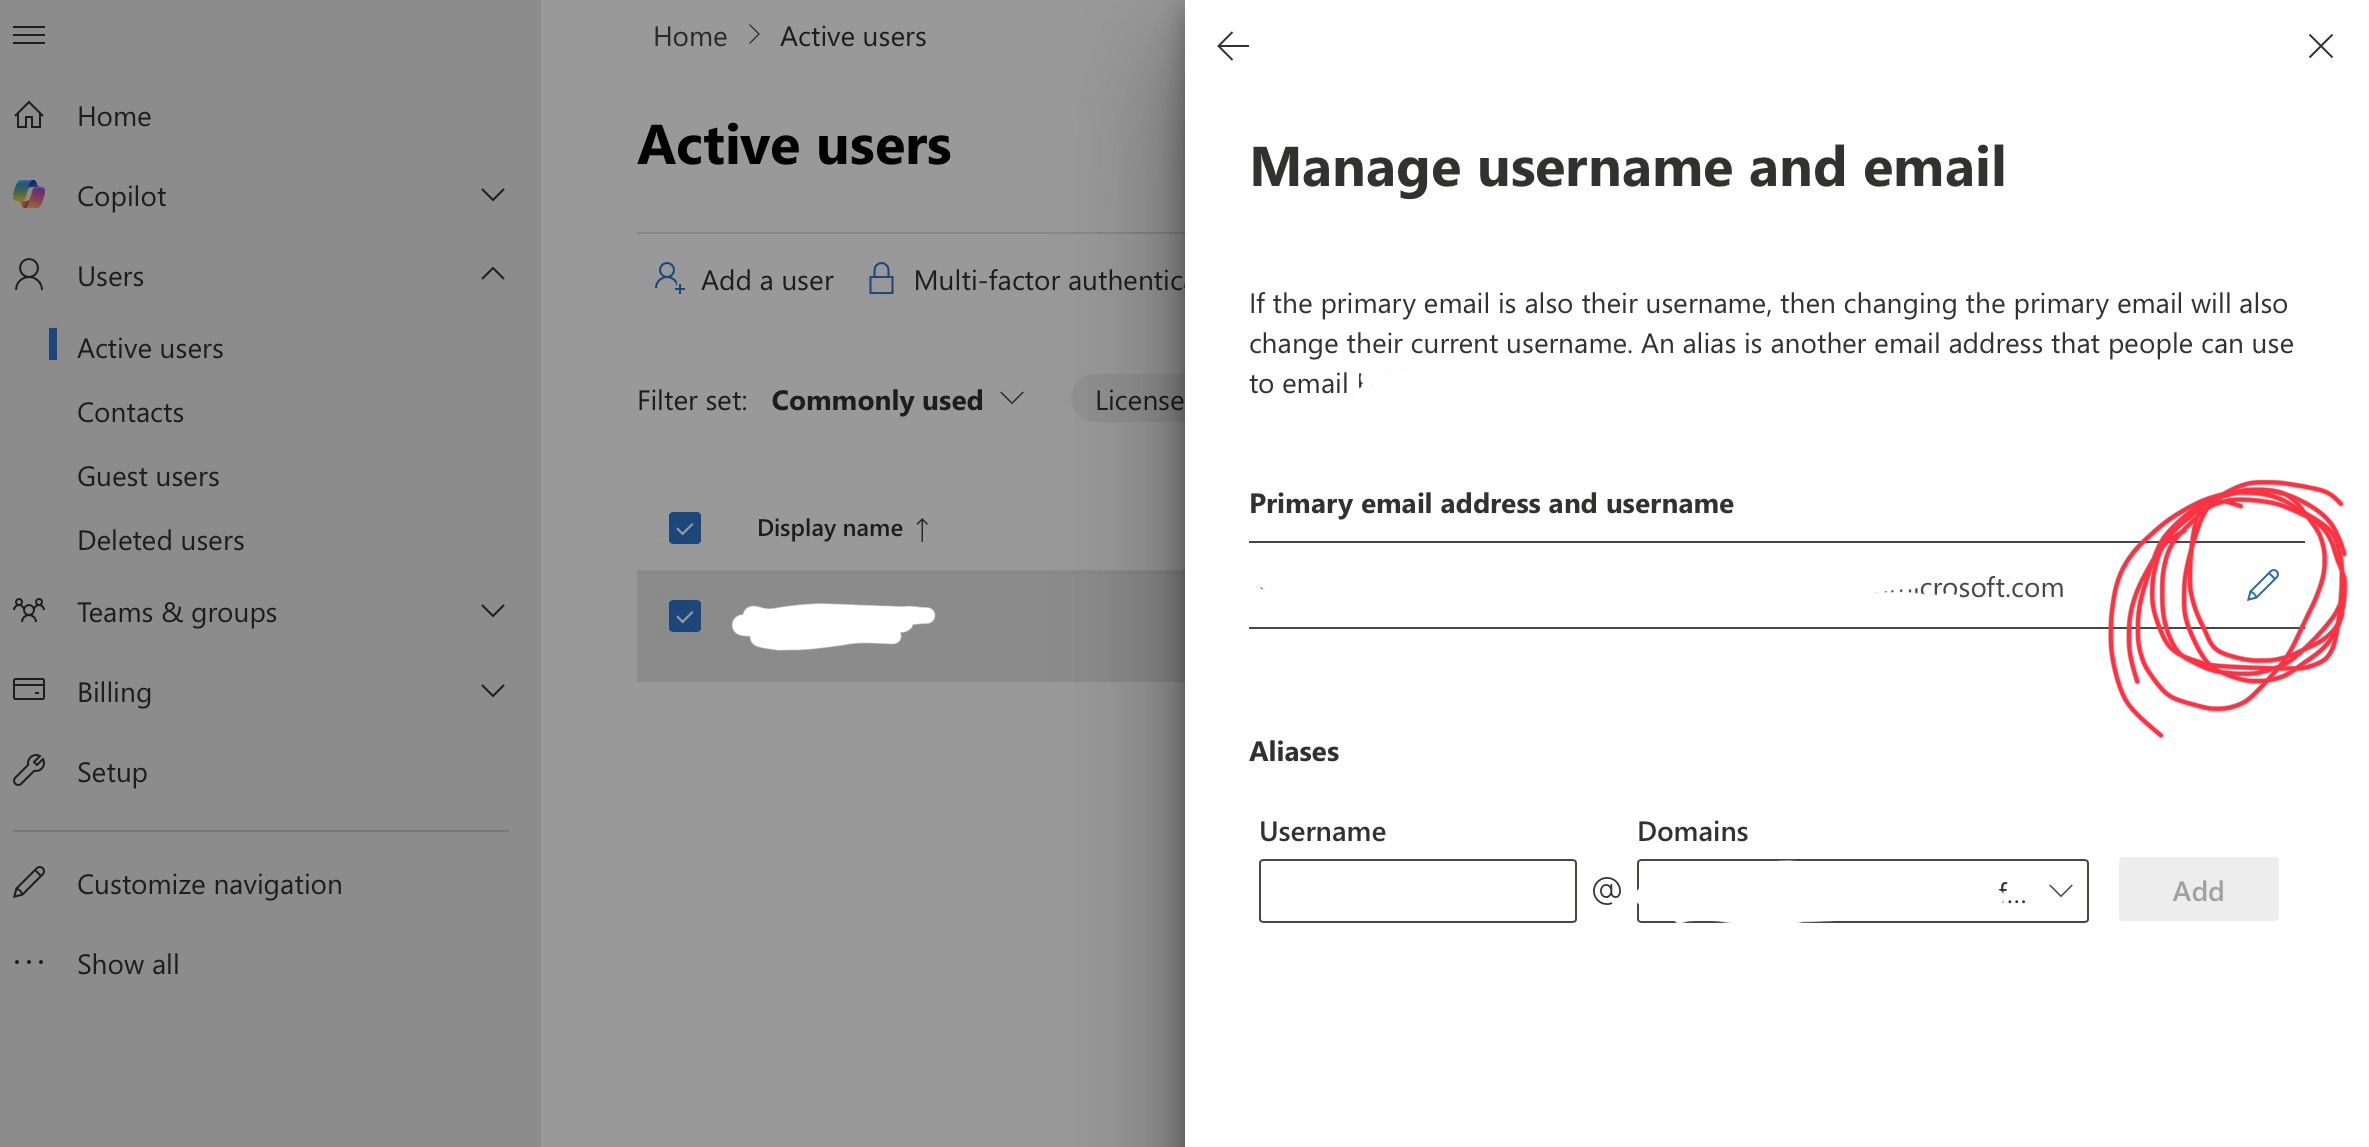2369x1147 pixels.
Task: Go to Deleted users page
Action: point(160,541)
